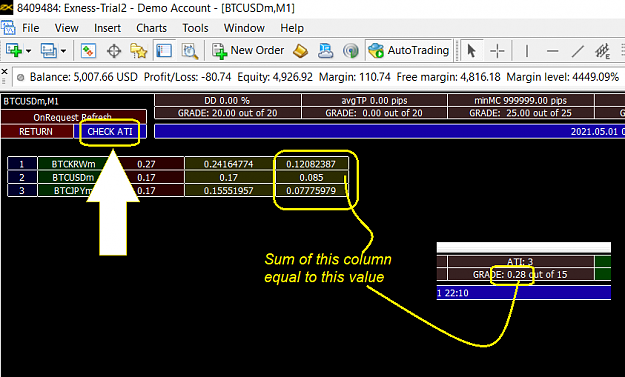Viewport: 625px width, 377px height.
Task: Click the 0.07775979 value cell
Action: tap(311, 190)
